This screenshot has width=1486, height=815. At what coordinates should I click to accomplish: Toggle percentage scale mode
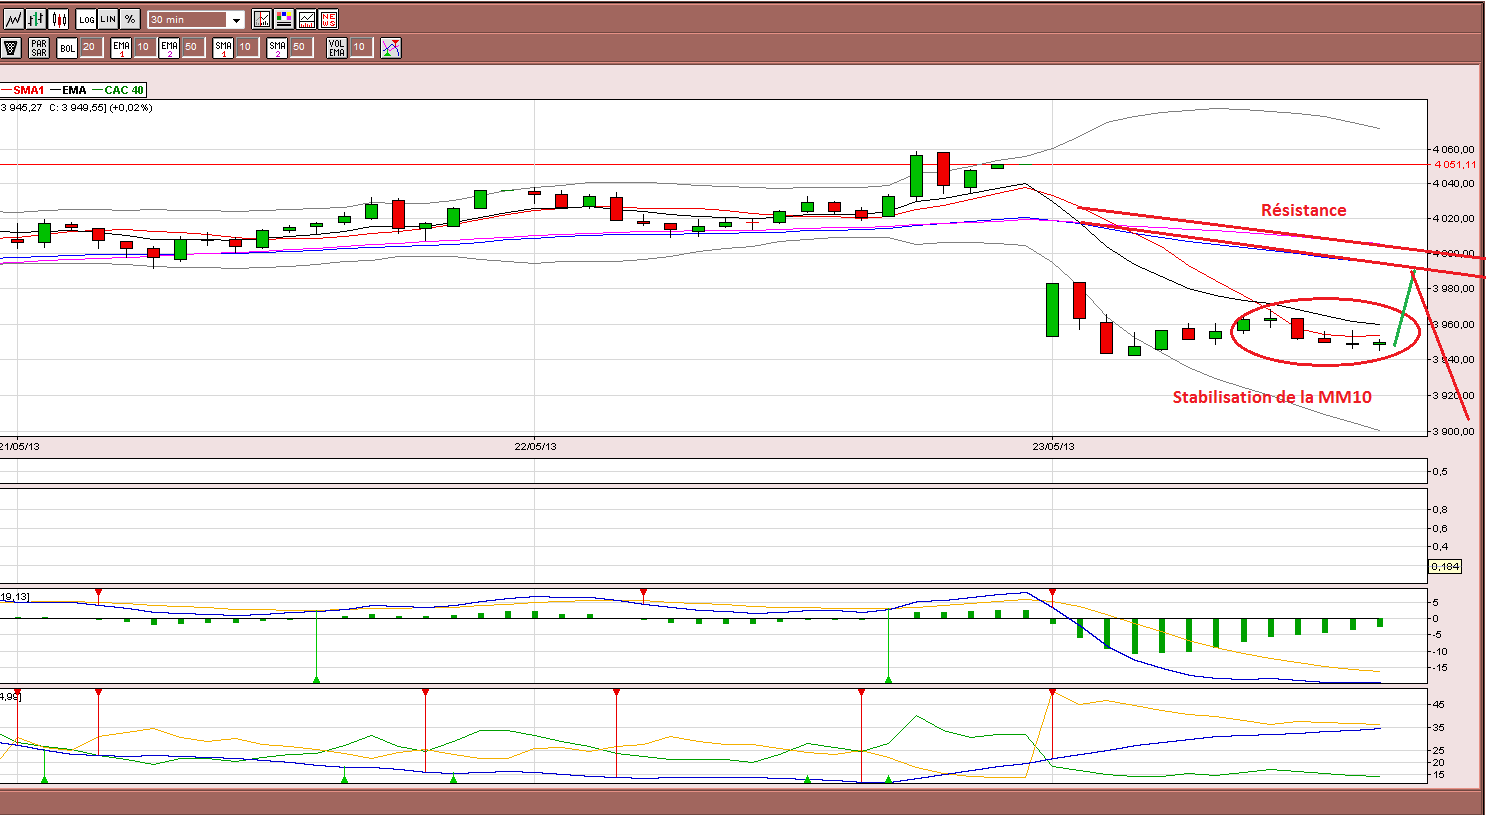click(130, 19)
